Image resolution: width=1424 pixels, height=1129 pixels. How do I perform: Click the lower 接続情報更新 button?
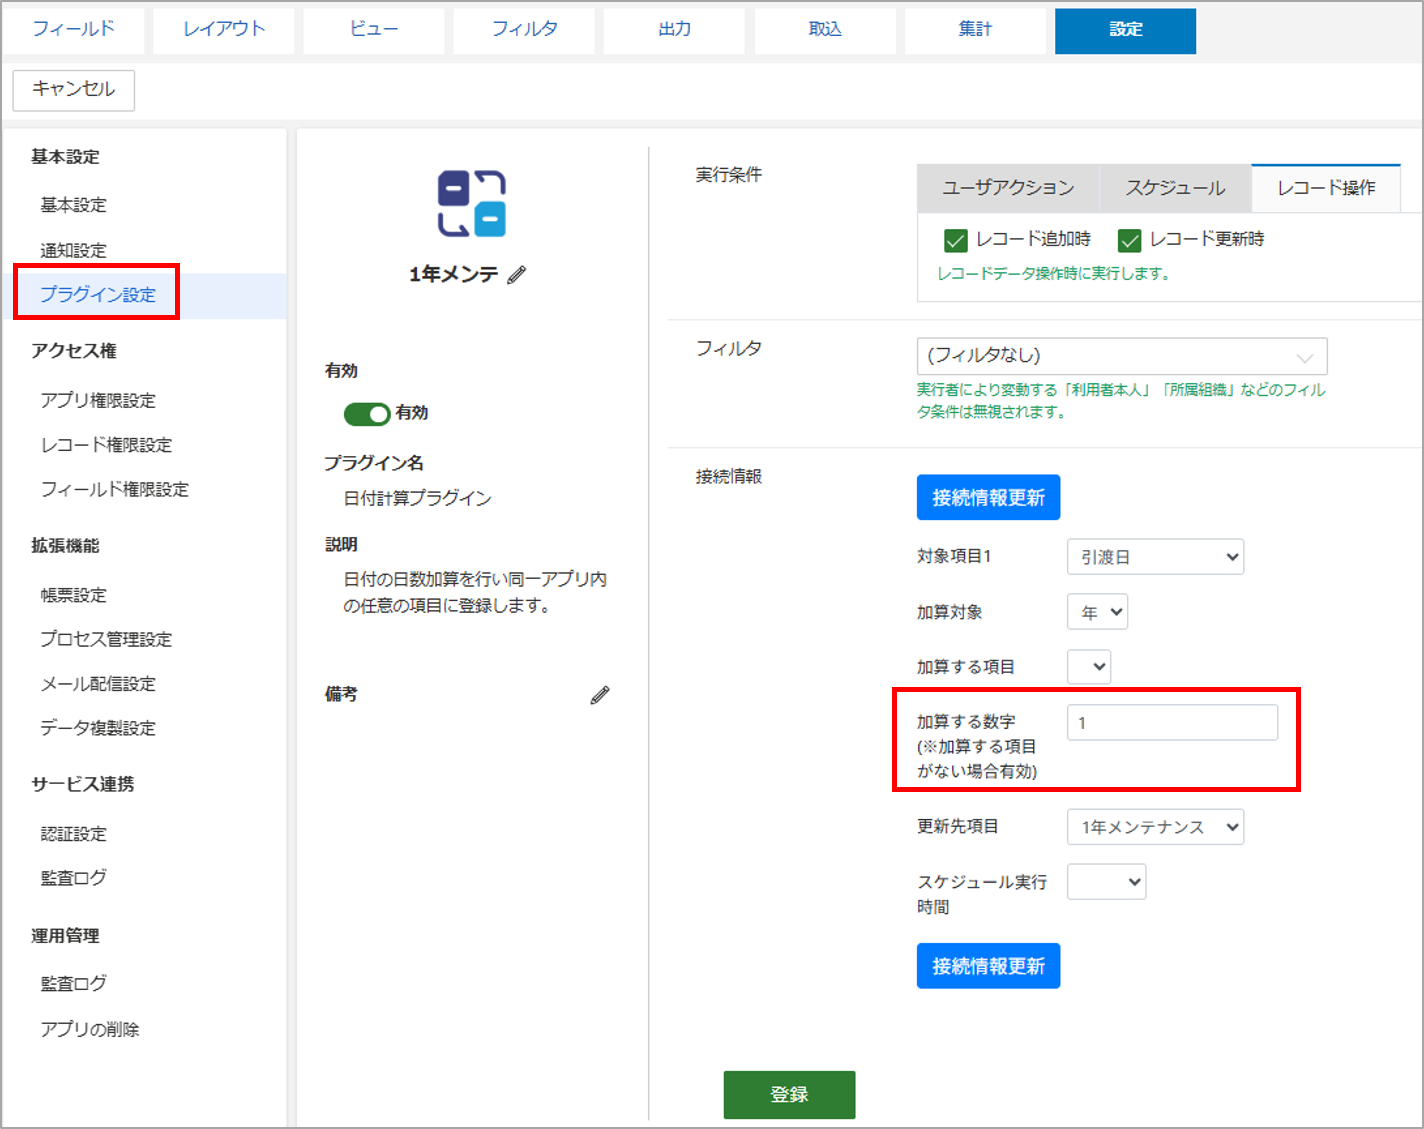(x=988, y=966)
